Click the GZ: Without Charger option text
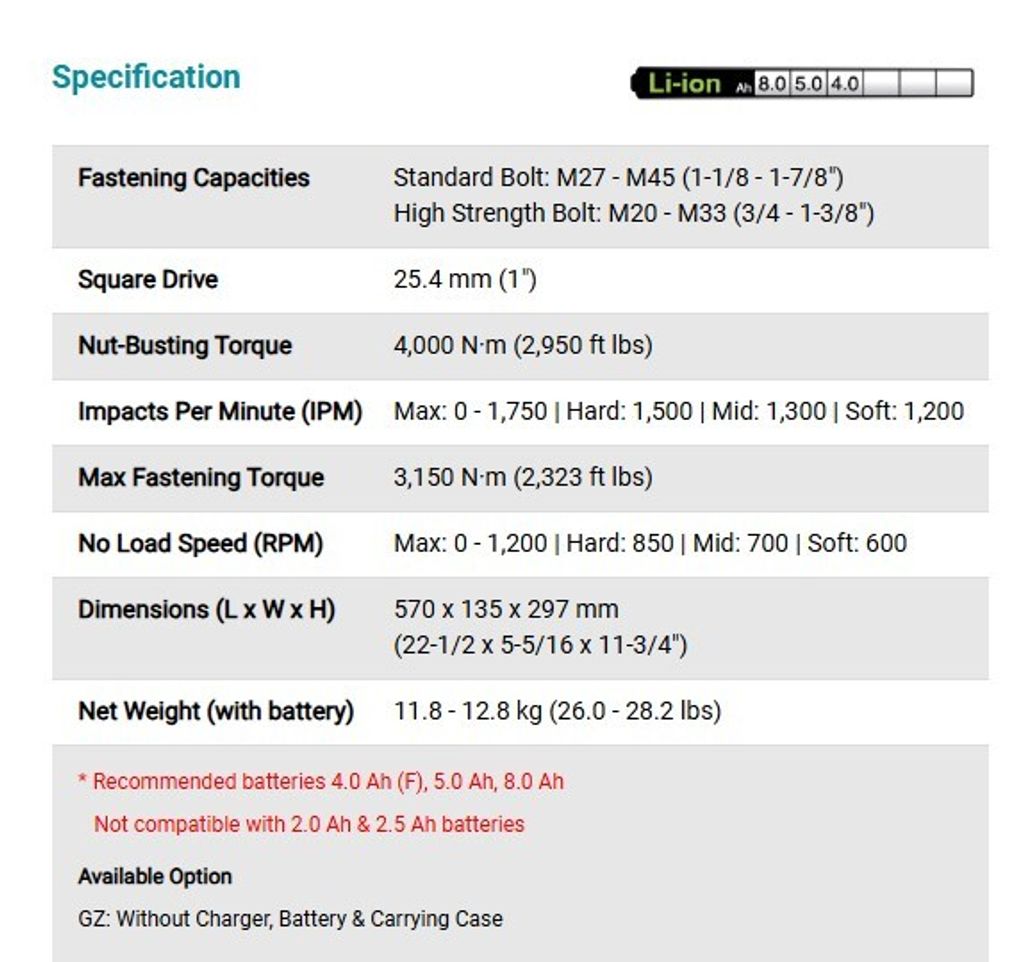 point(290,918)
